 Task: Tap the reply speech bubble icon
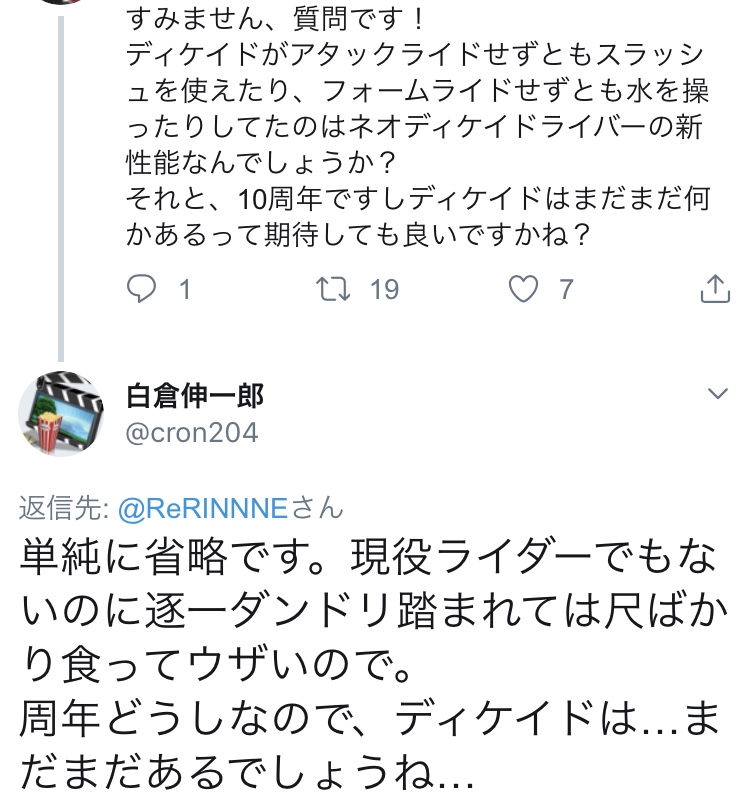tap(143, 289)
